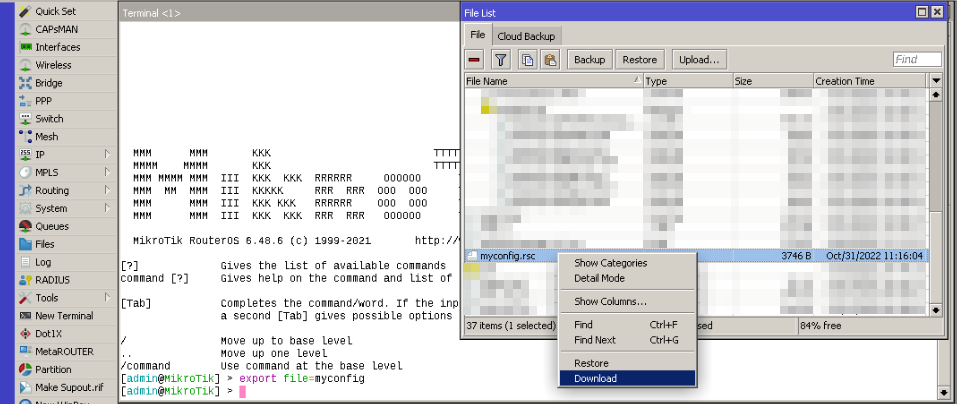Viewport: 957px width, 404px height.
Task: Expand the MPLS submenu
Action: [x=107, y=172]
